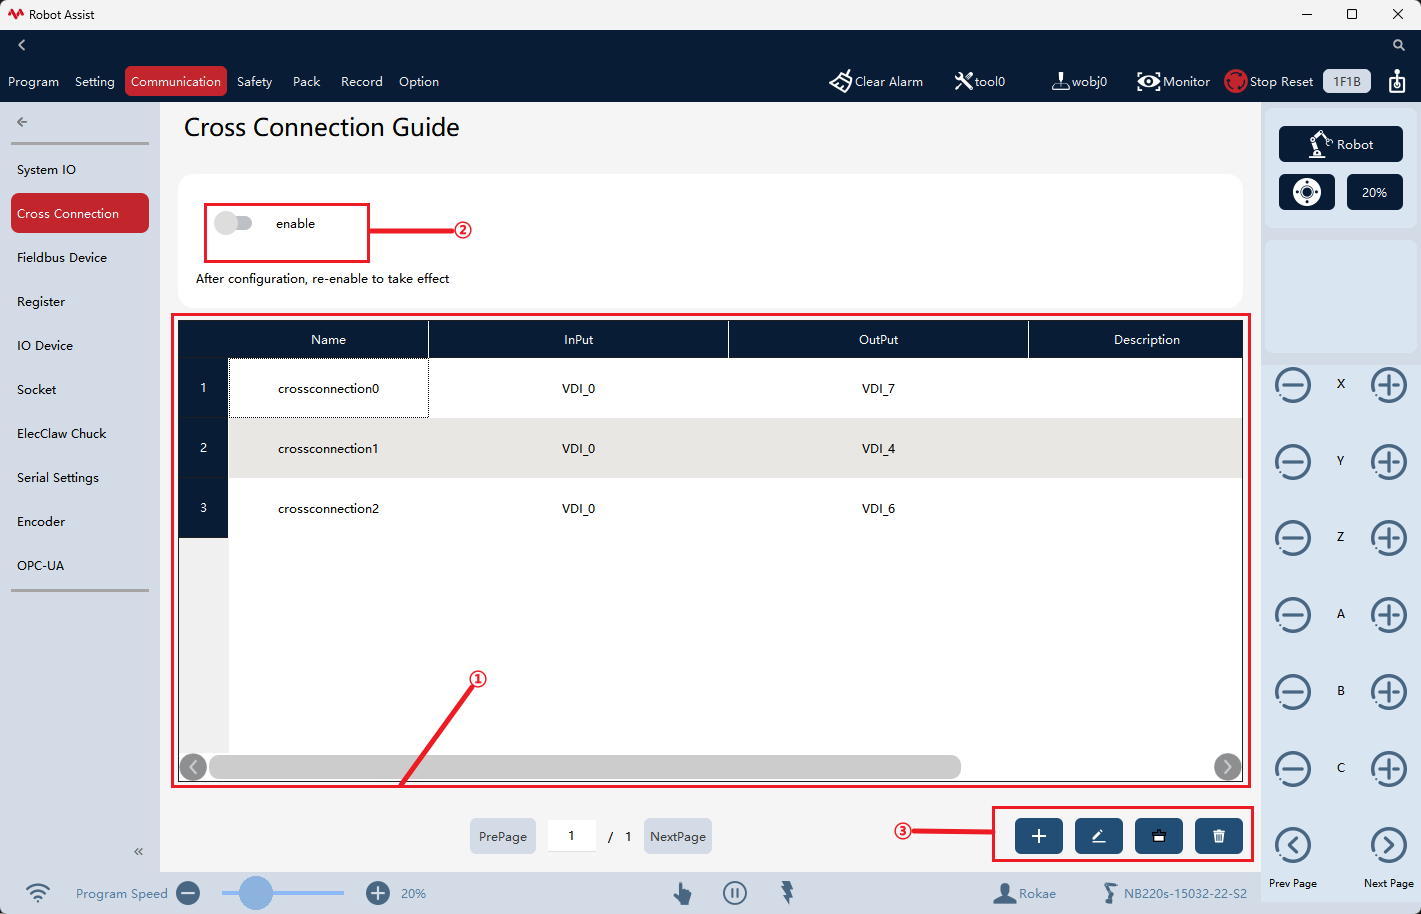Click the Clear Alarm broom icon
Screen dimensions: 1421x914
840,81
